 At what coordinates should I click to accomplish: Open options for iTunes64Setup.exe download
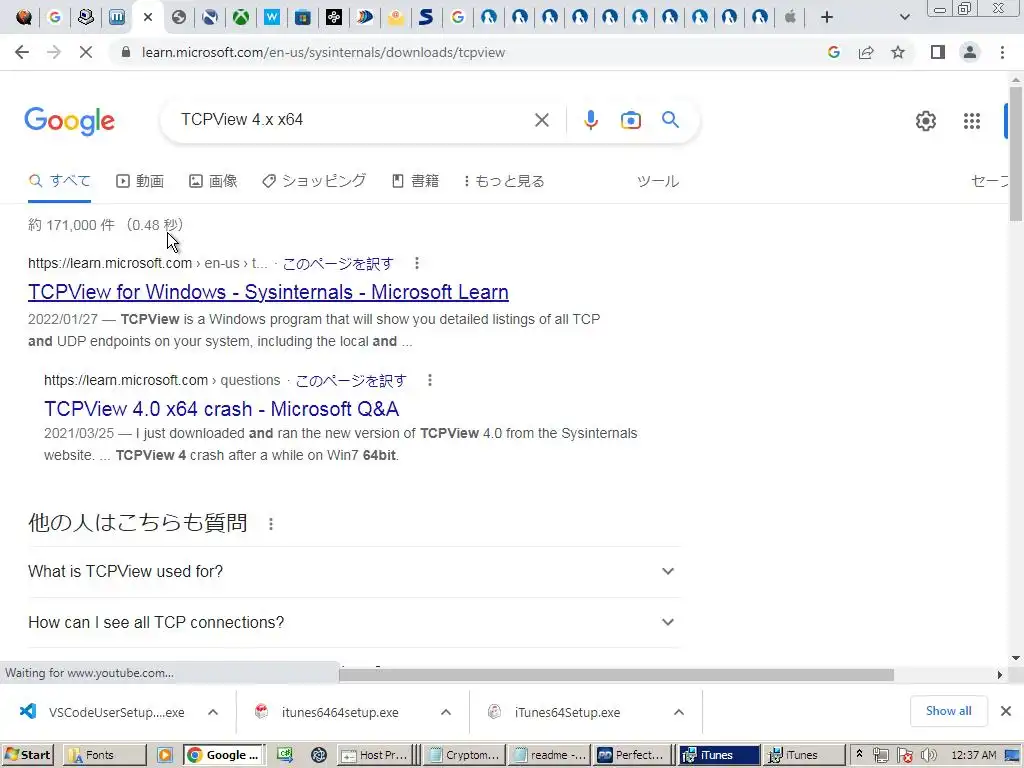click(x=679, y=712)
